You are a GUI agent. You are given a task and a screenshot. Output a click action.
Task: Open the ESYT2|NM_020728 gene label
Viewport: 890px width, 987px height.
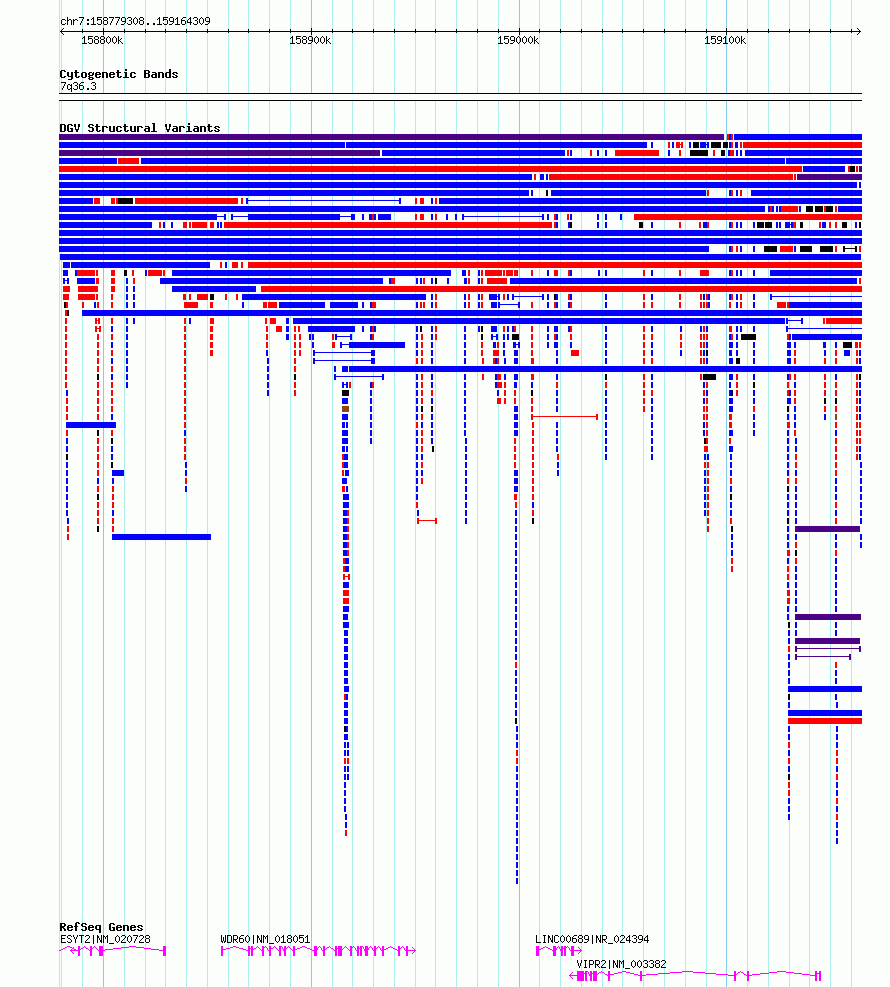(x=105, y=939)
